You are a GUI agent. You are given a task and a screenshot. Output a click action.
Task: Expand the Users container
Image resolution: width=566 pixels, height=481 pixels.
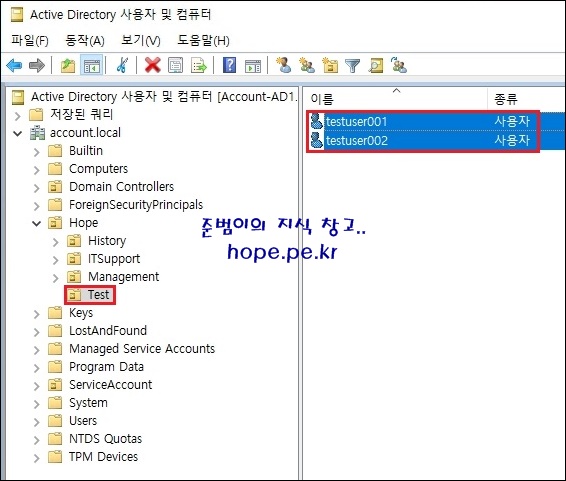tap(36, 422)
